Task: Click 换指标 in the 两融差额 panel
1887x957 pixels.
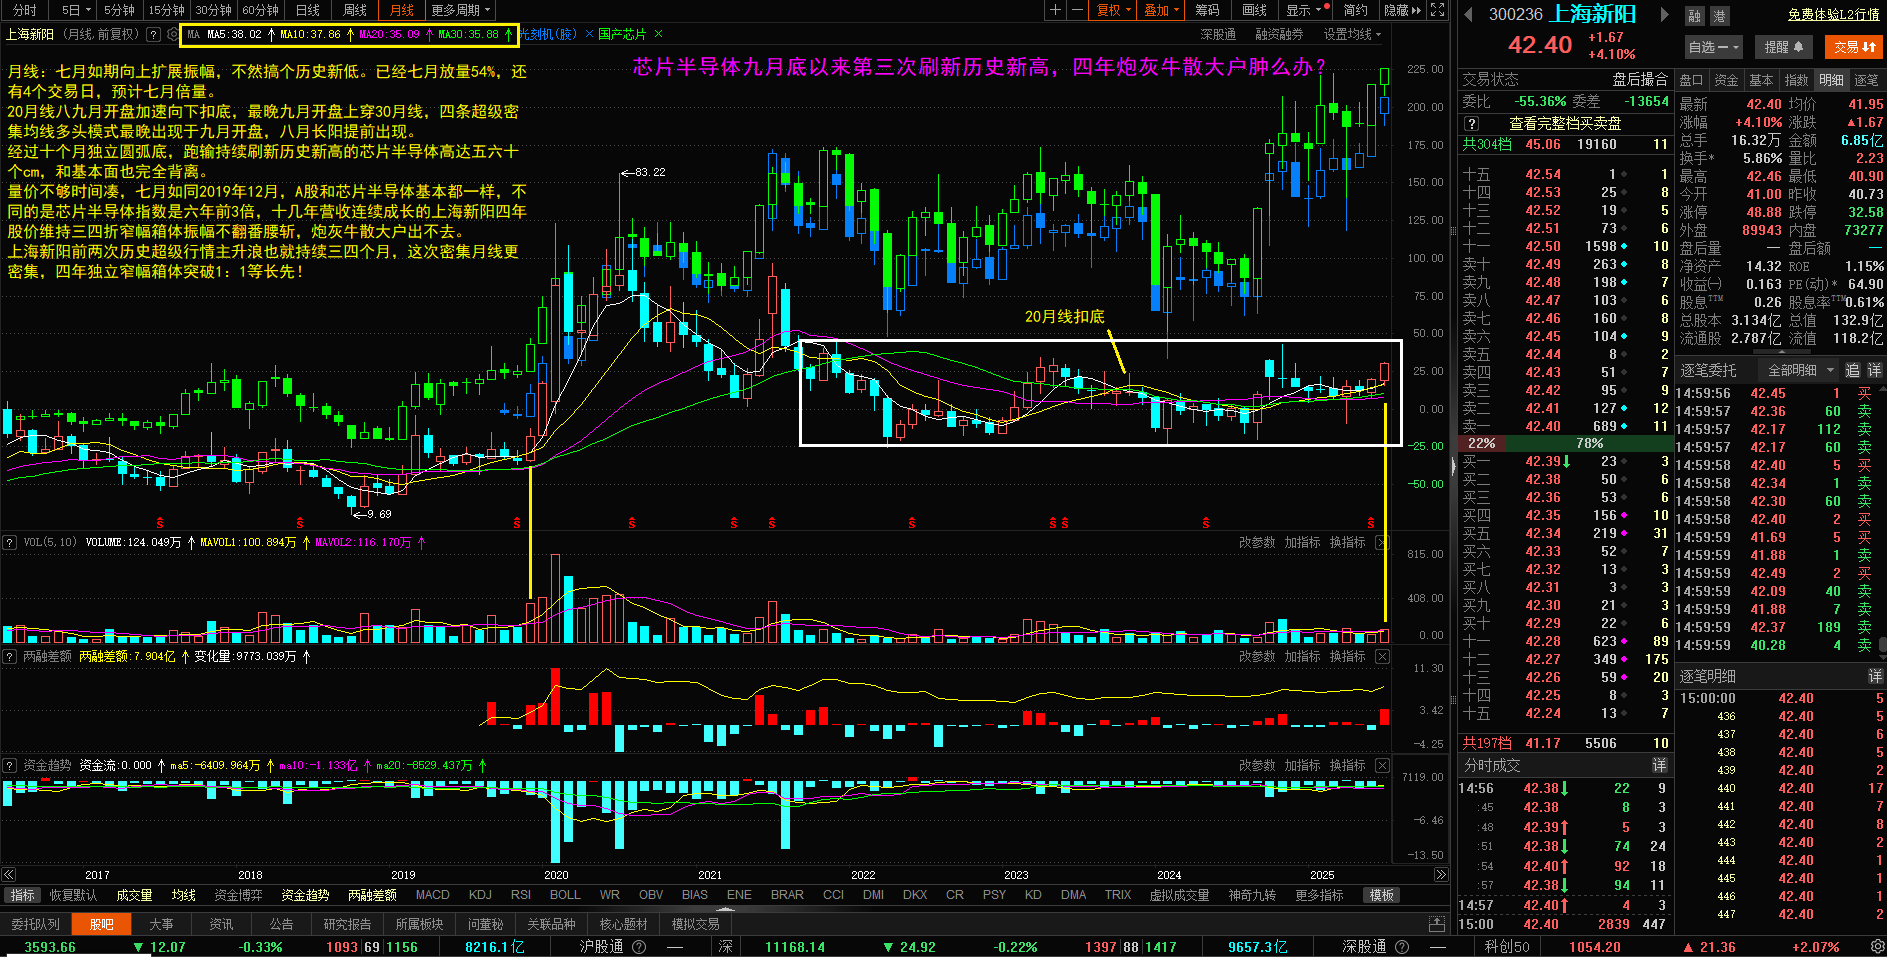Action: pyautogui.click(x=1347, y=656)
